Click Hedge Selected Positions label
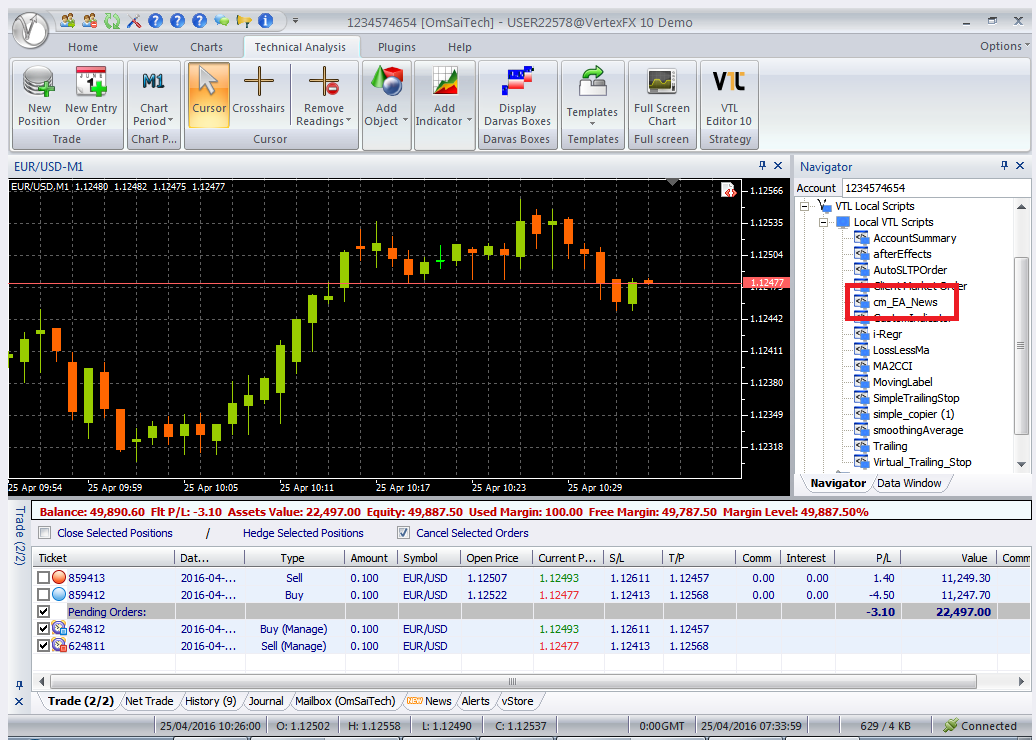Viewport: 1036px width, 740px height. (x=303, y=533)
